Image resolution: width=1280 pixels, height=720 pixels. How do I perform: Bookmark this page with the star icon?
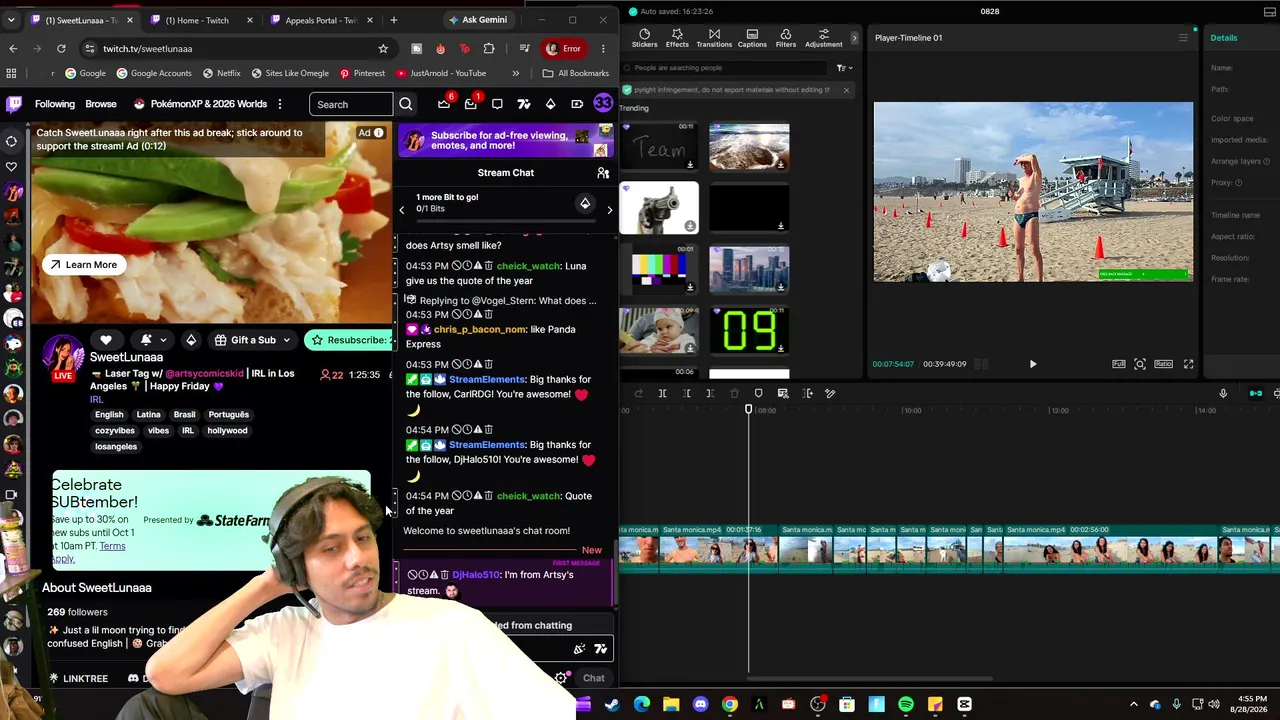click(x=383, y=48)
